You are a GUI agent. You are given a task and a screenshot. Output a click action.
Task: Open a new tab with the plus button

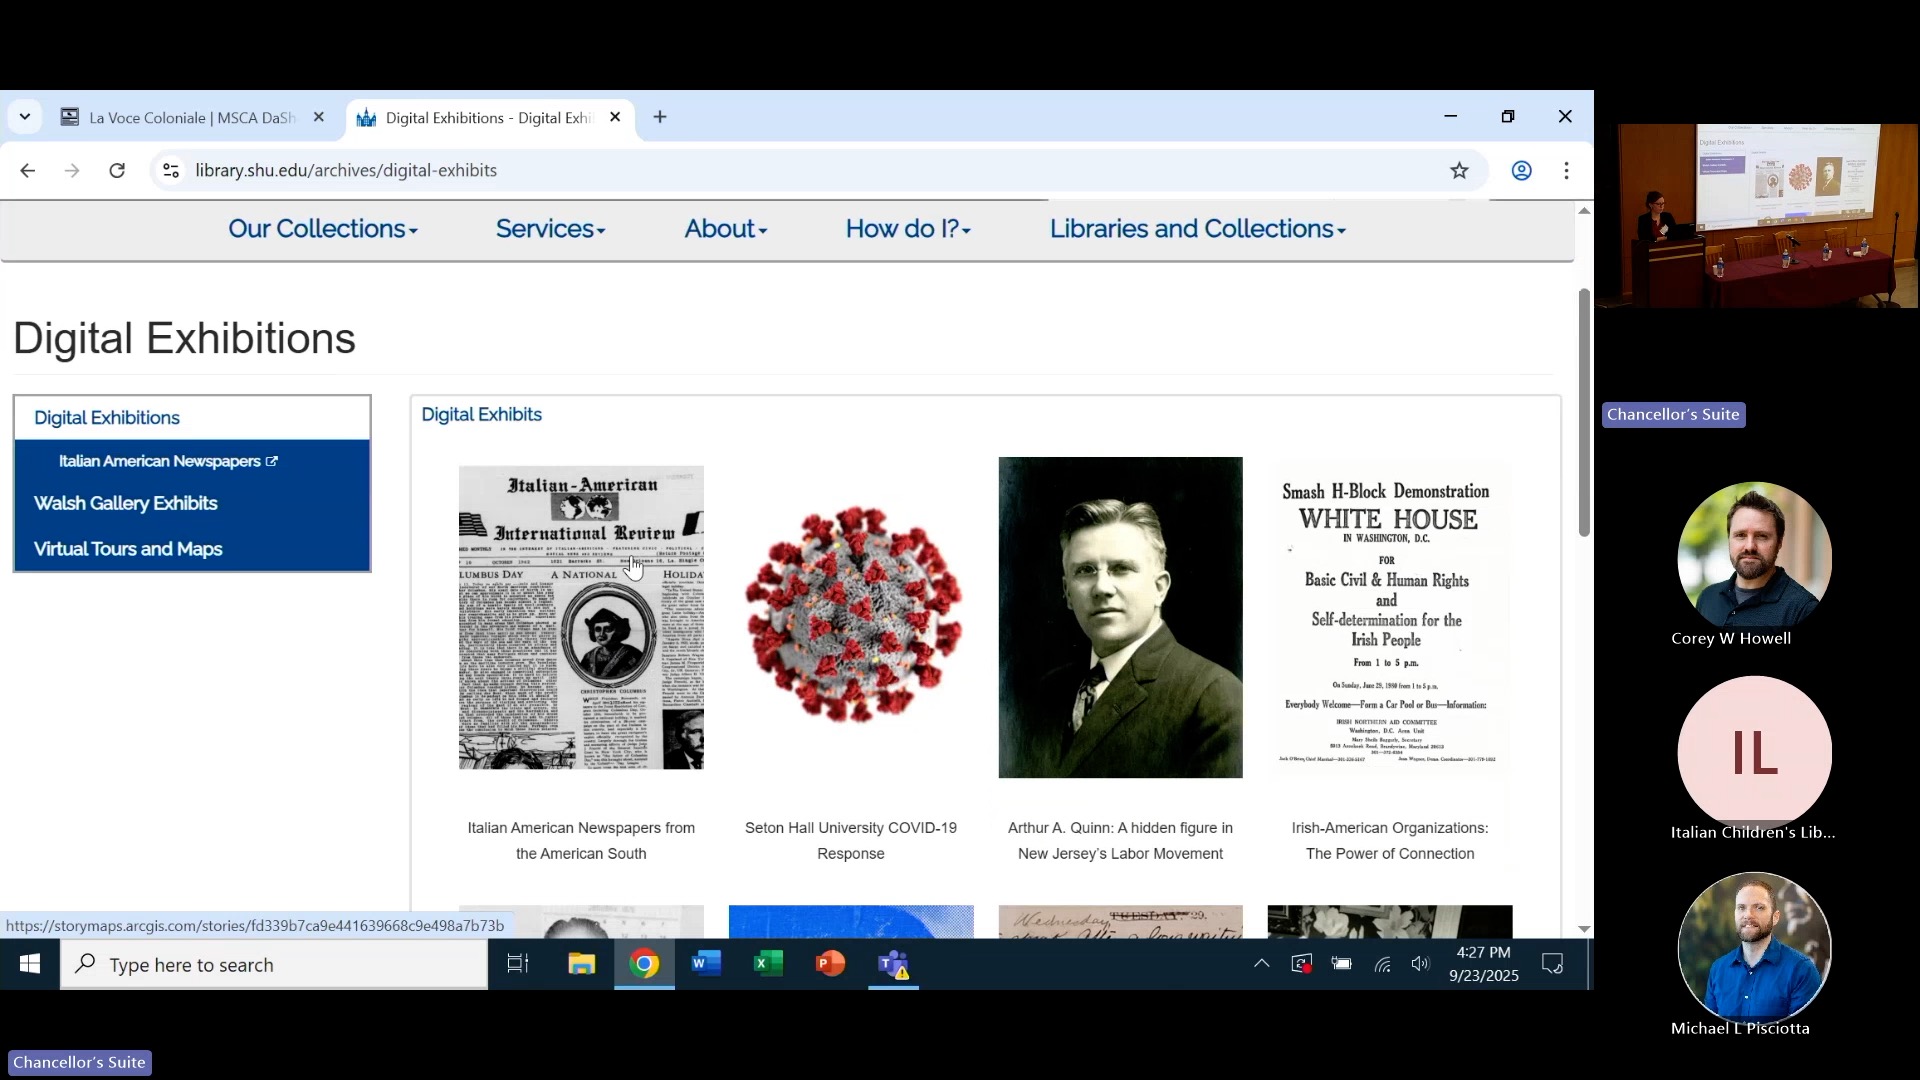pyautogui.click(x=660, y=117)
